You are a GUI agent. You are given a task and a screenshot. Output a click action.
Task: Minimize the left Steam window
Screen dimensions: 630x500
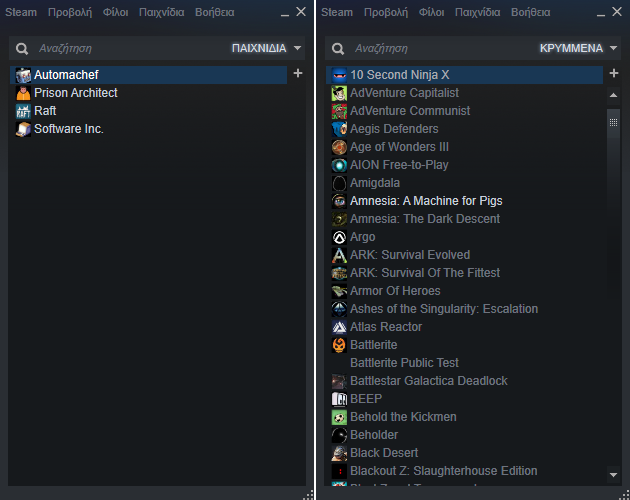click(285, 14)
